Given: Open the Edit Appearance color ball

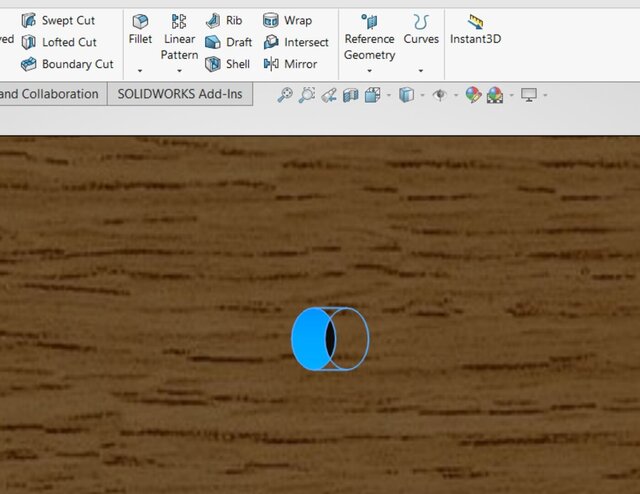Looking at the screenshot, I should click(473, 95).
